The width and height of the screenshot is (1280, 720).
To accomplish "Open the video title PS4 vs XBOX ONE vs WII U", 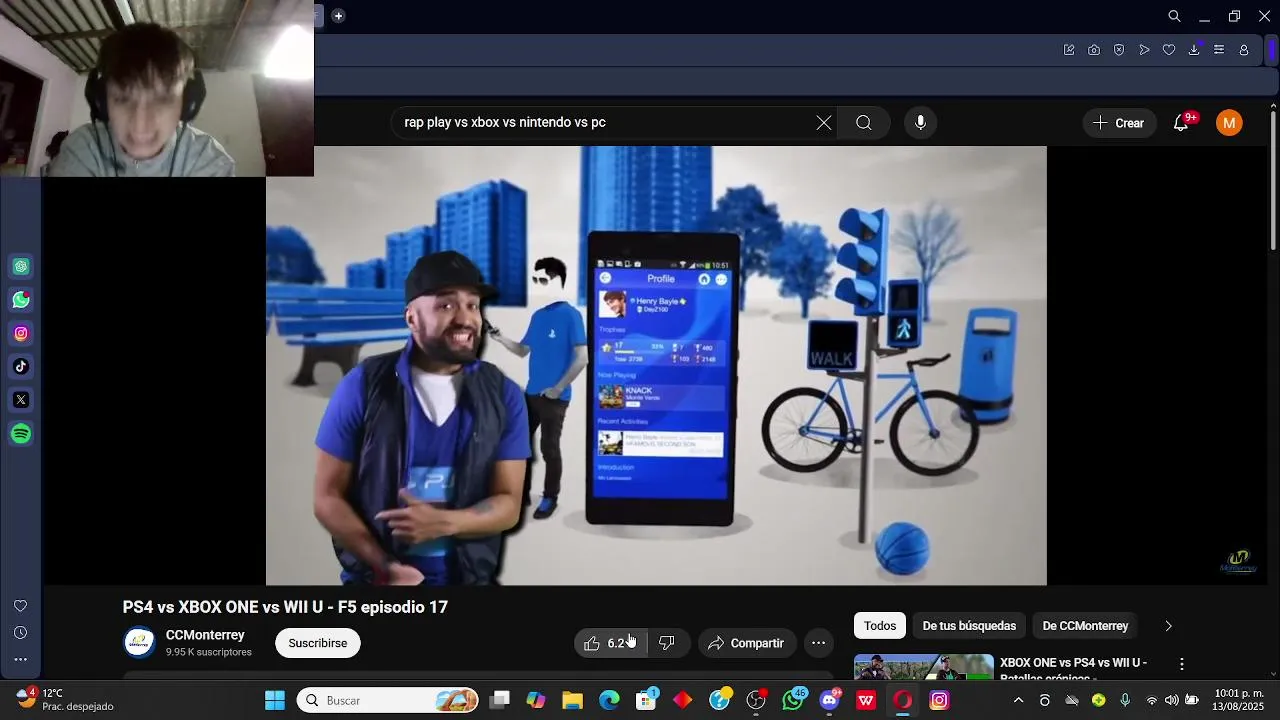I will point(285,607).
